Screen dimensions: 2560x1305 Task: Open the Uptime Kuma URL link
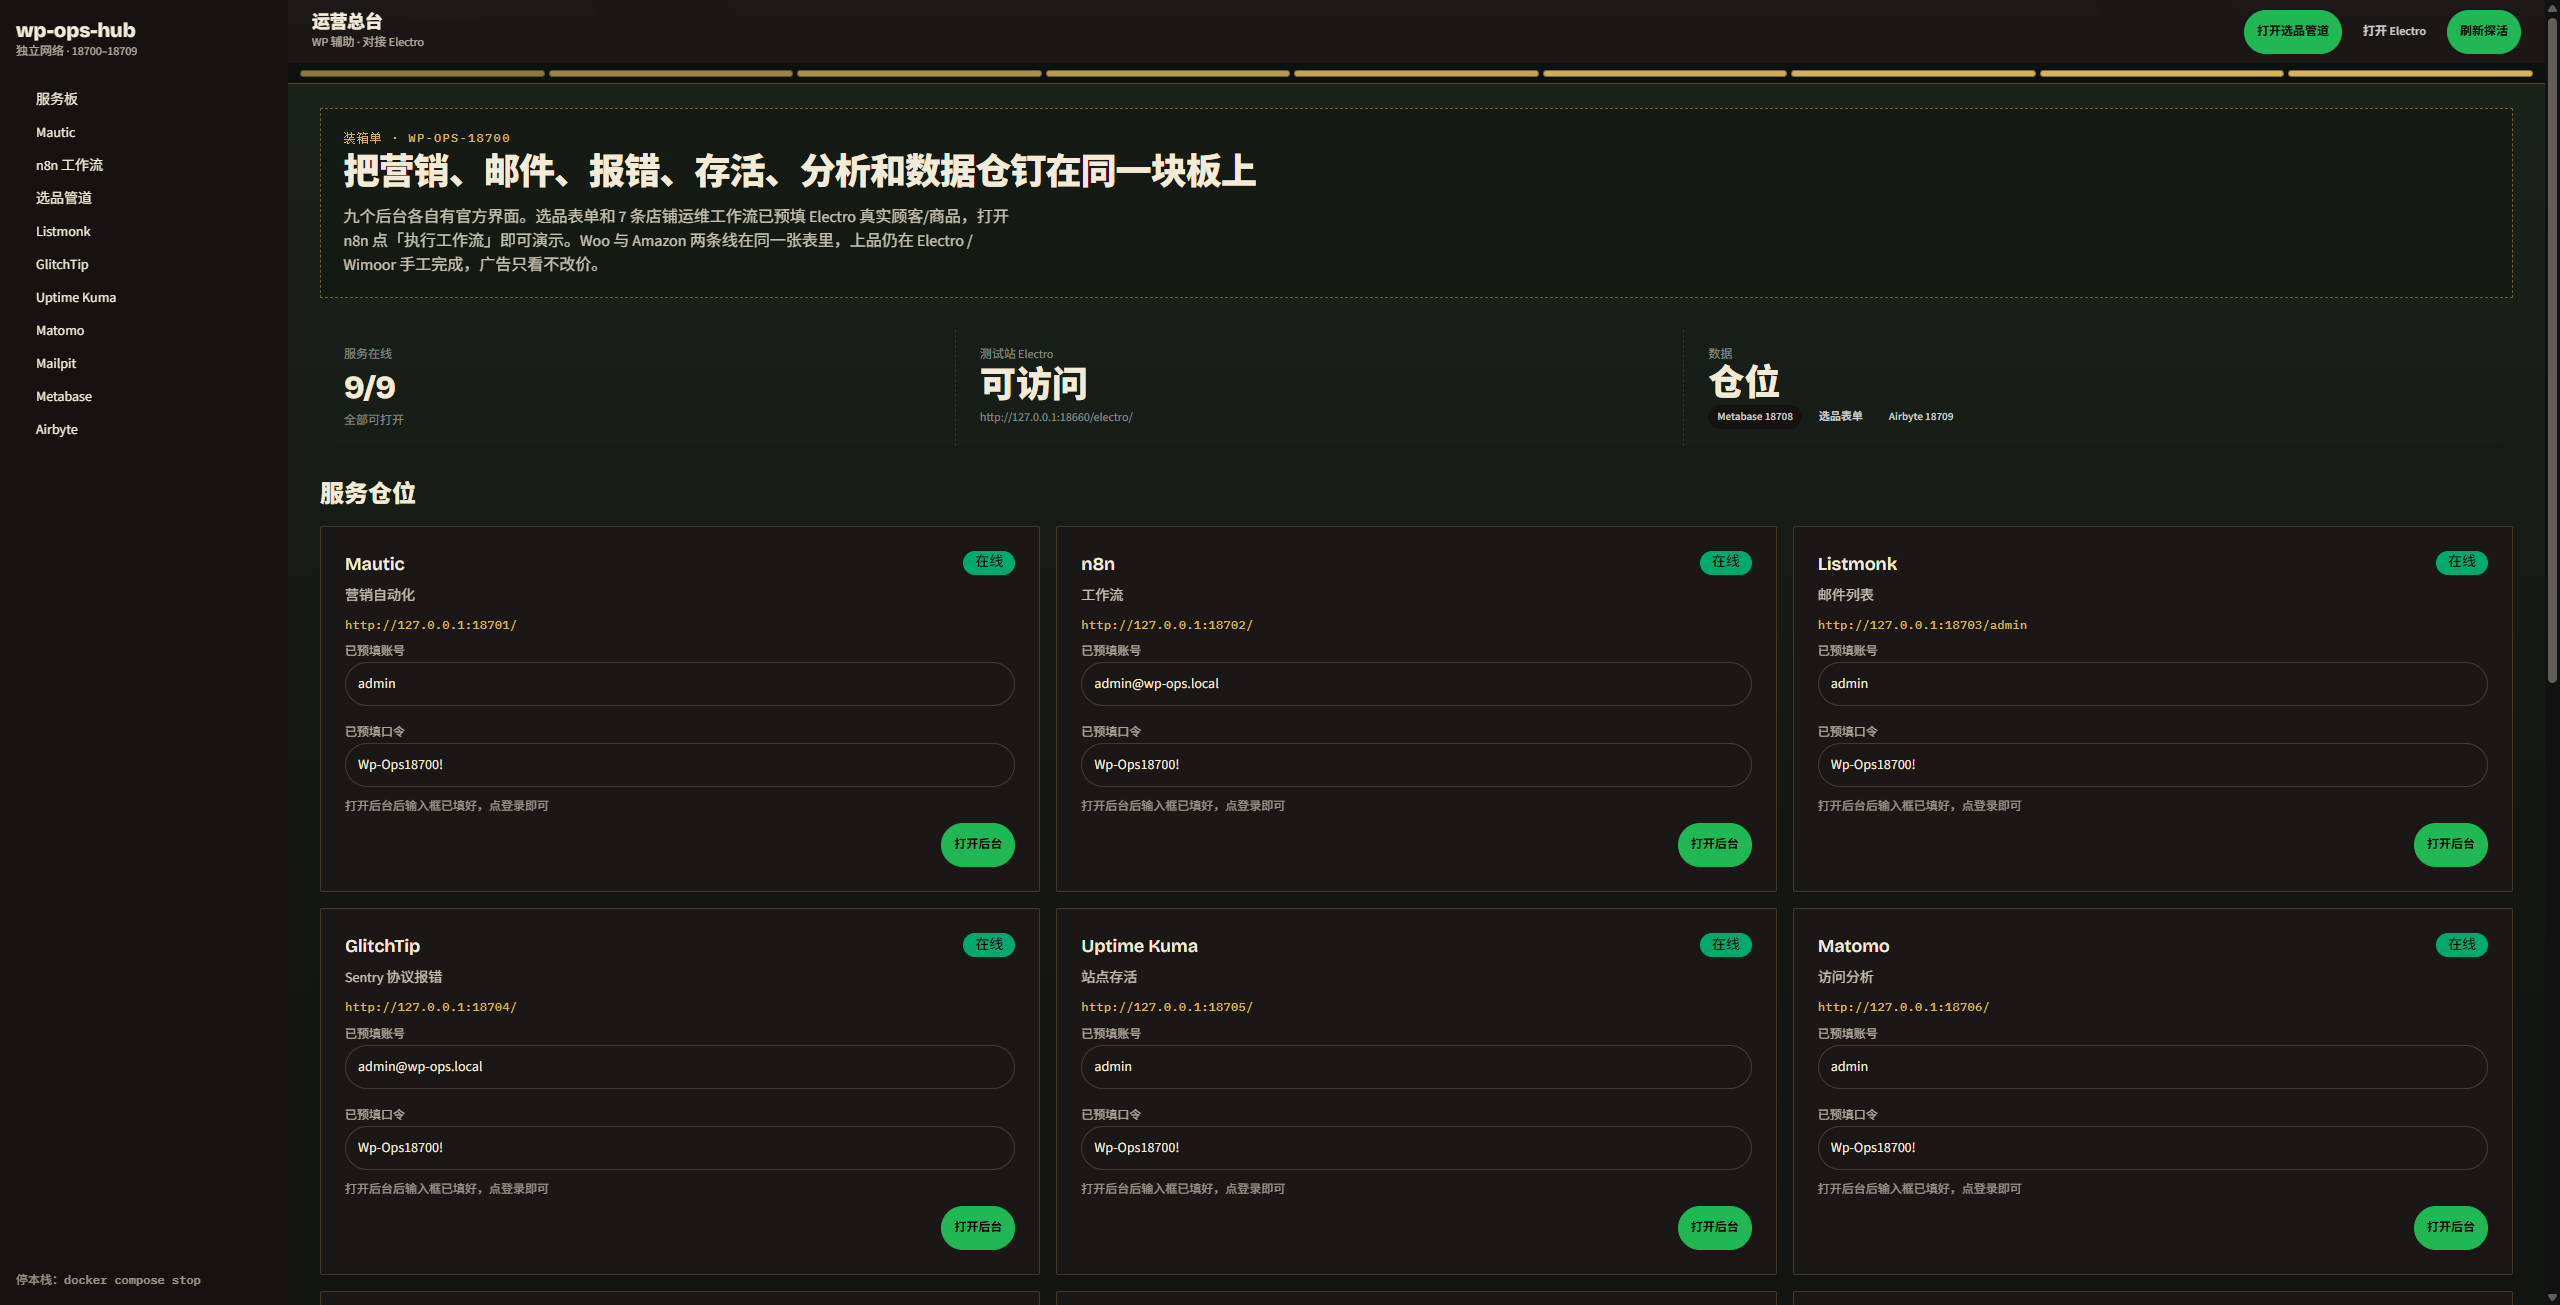(x=1167, y=1007)
